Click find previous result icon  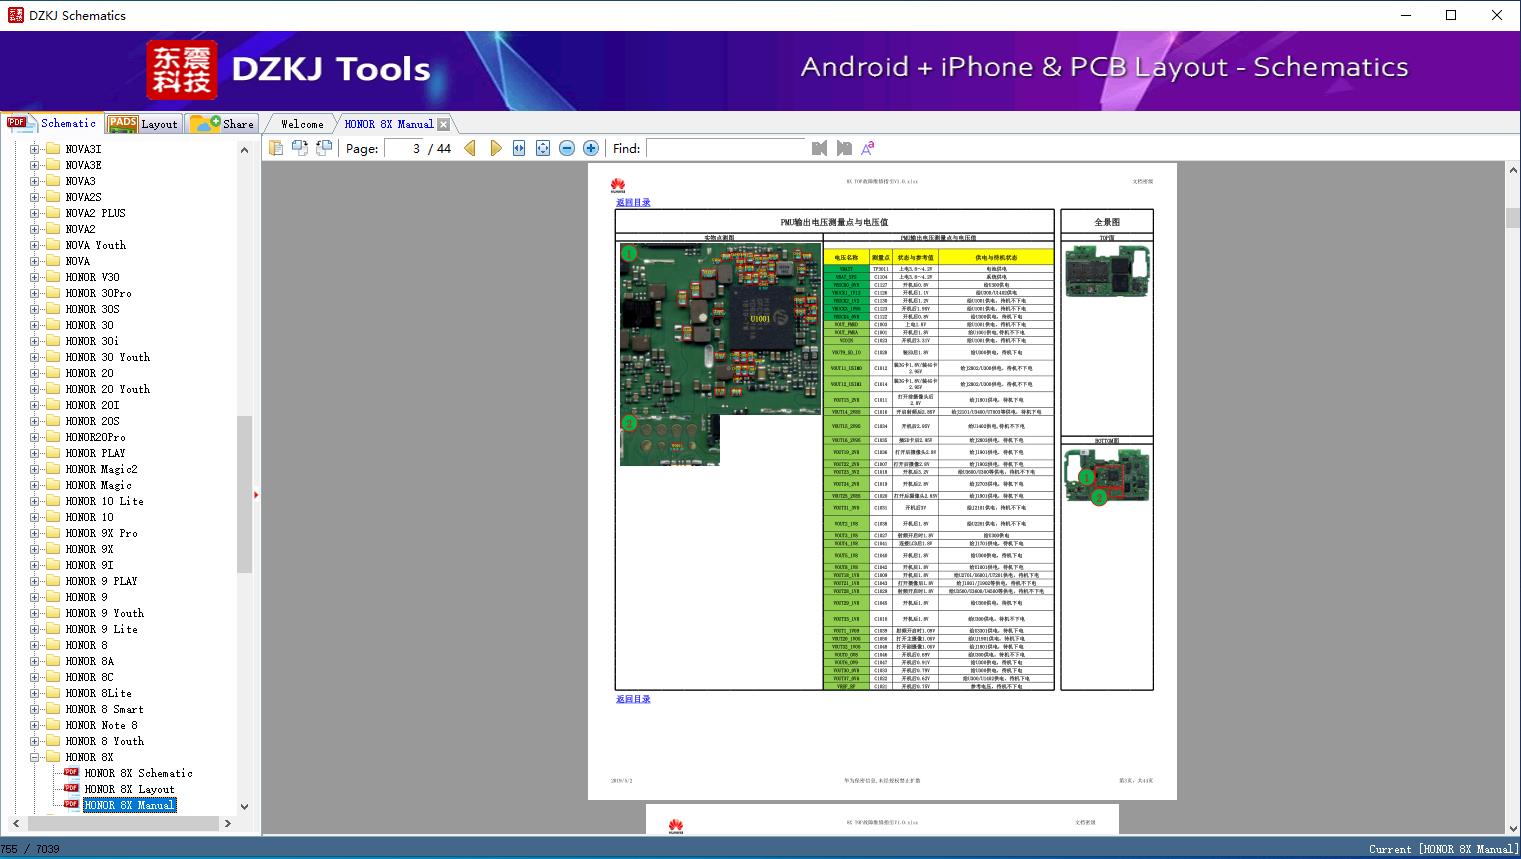pyautogui.click(x=820, y=148)
